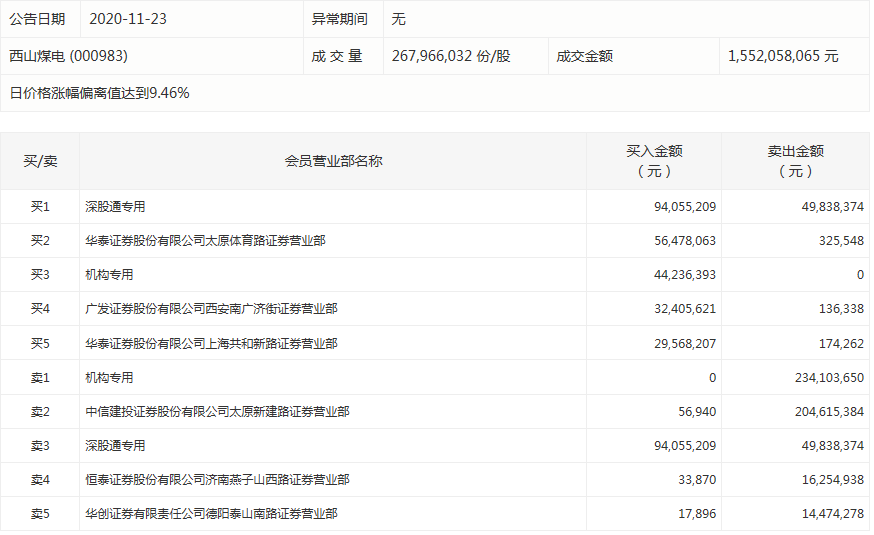Click the 买入金额 (元) column header
Screen dimensions: 874x535
[654, 161]
